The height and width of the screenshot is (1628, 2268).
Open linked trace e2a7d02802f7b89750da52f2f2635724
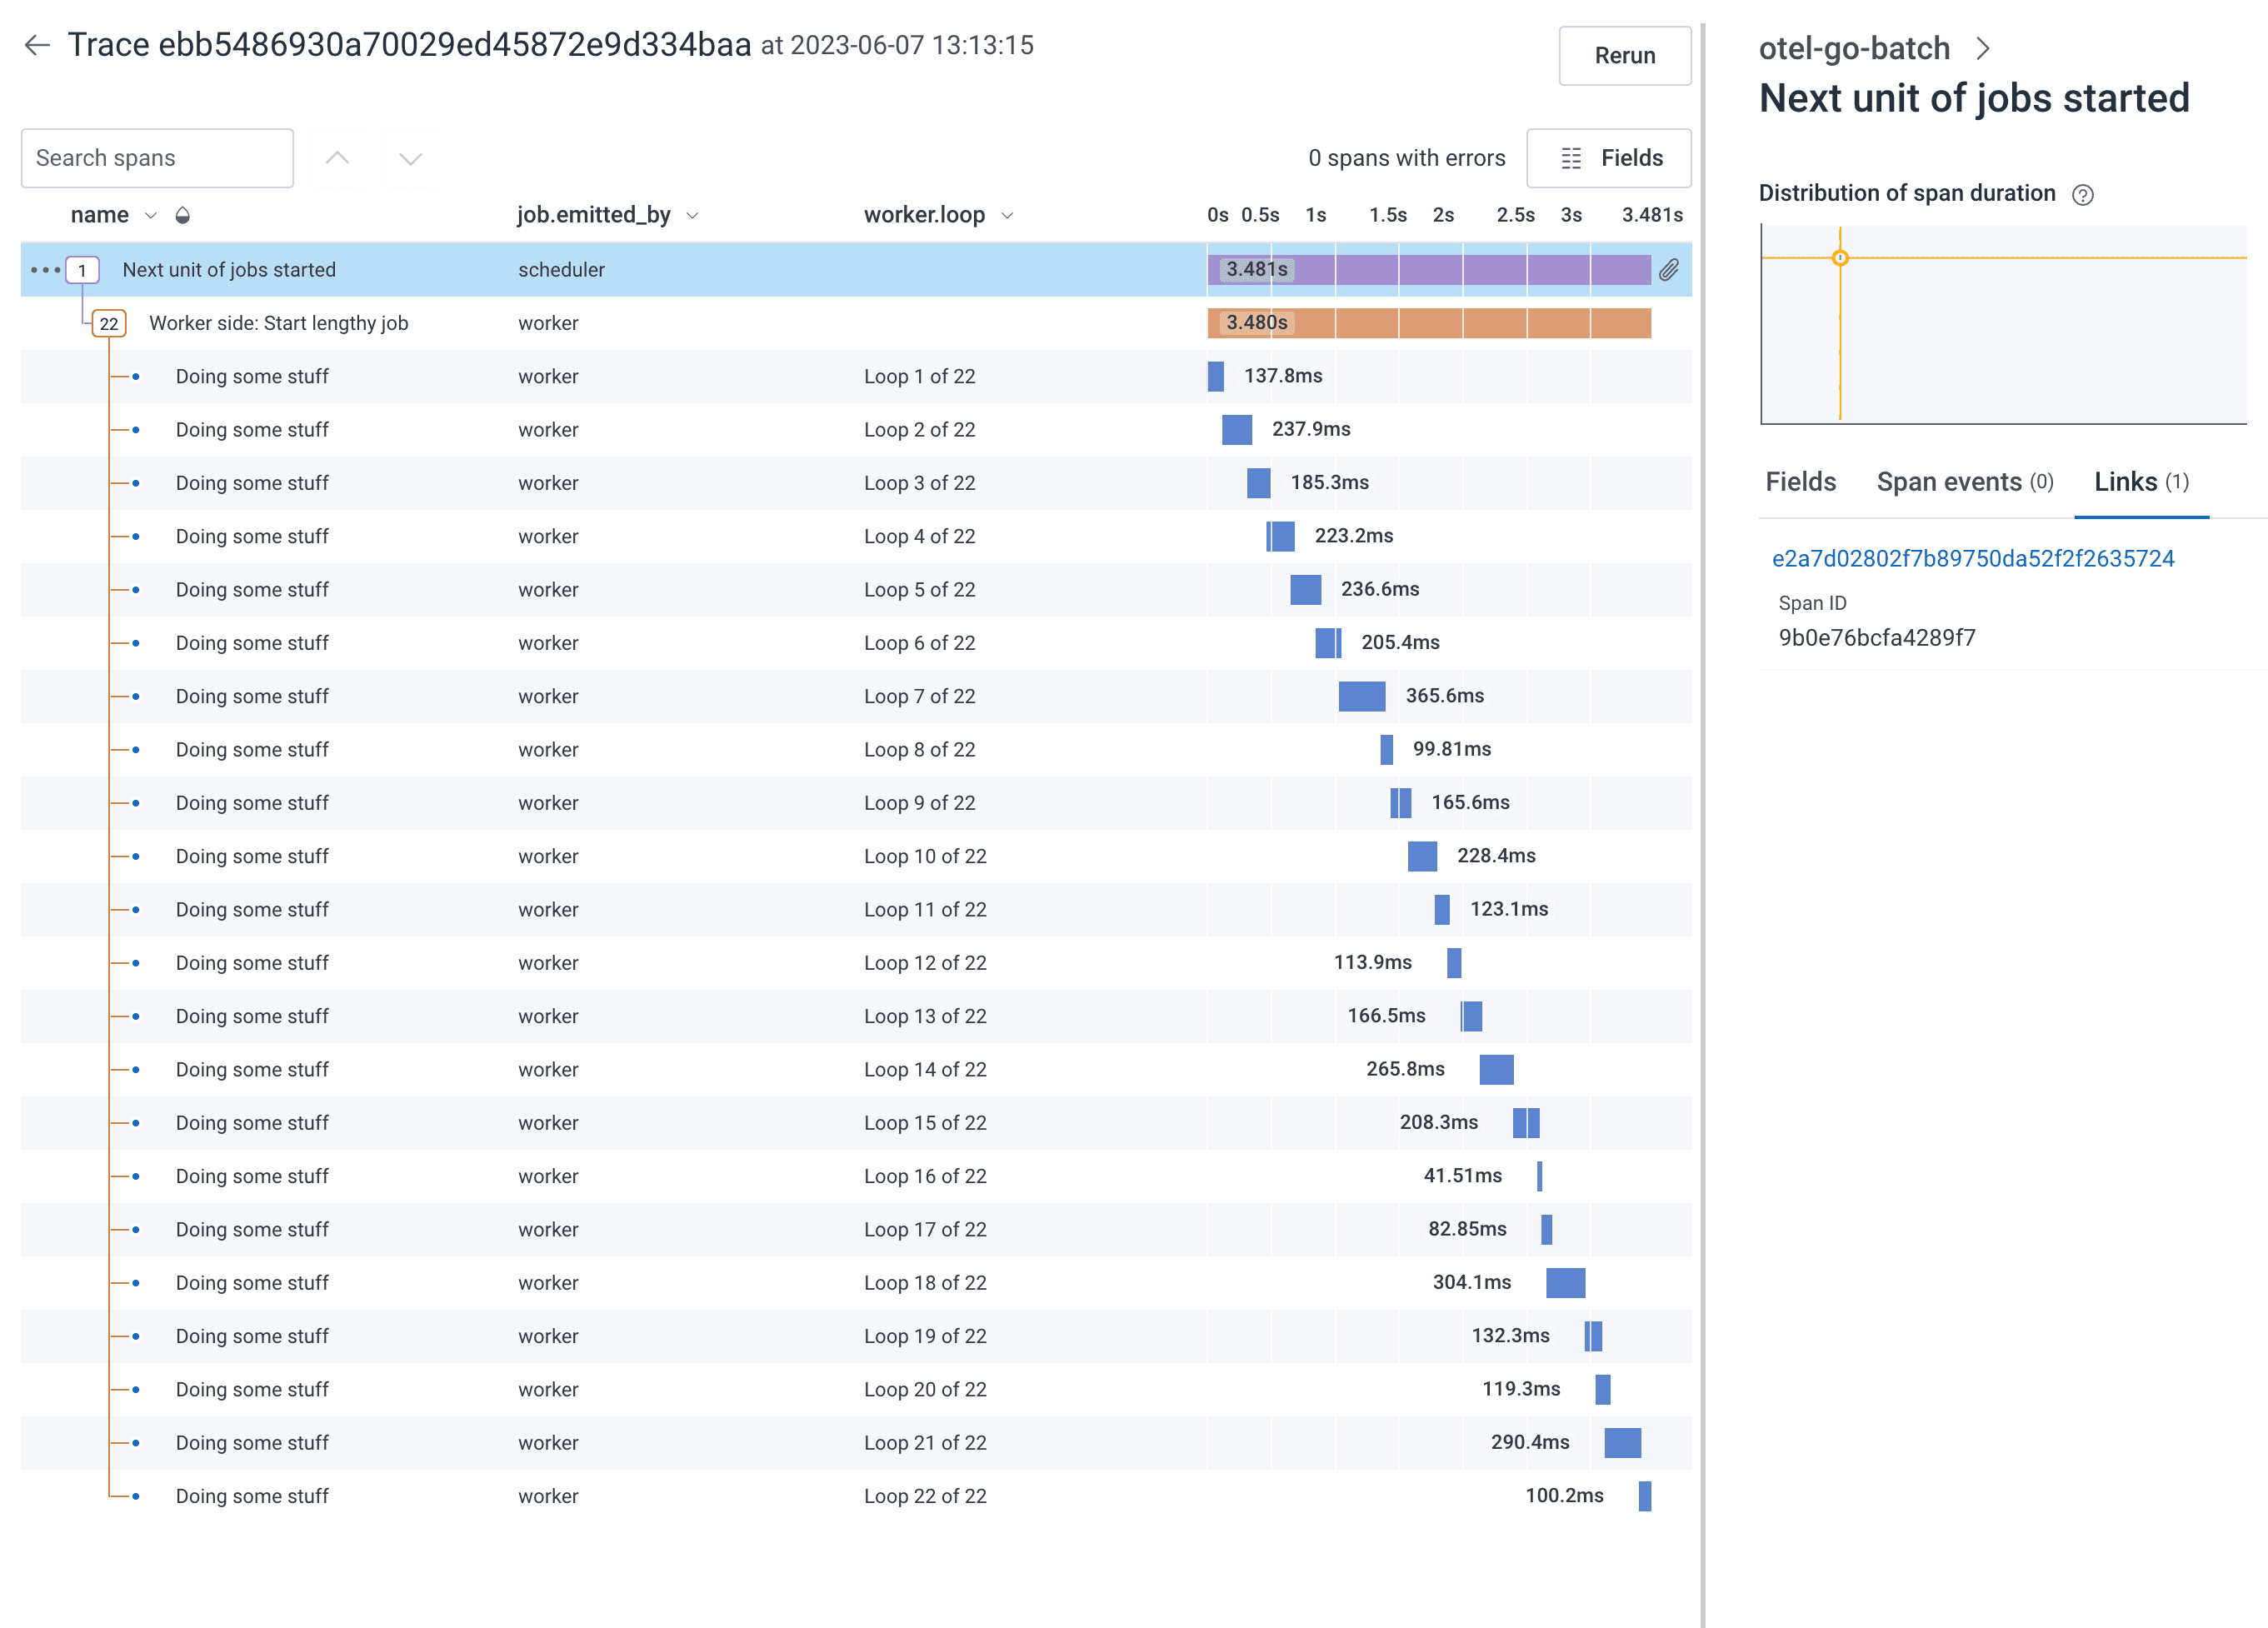click(1972, 558)
